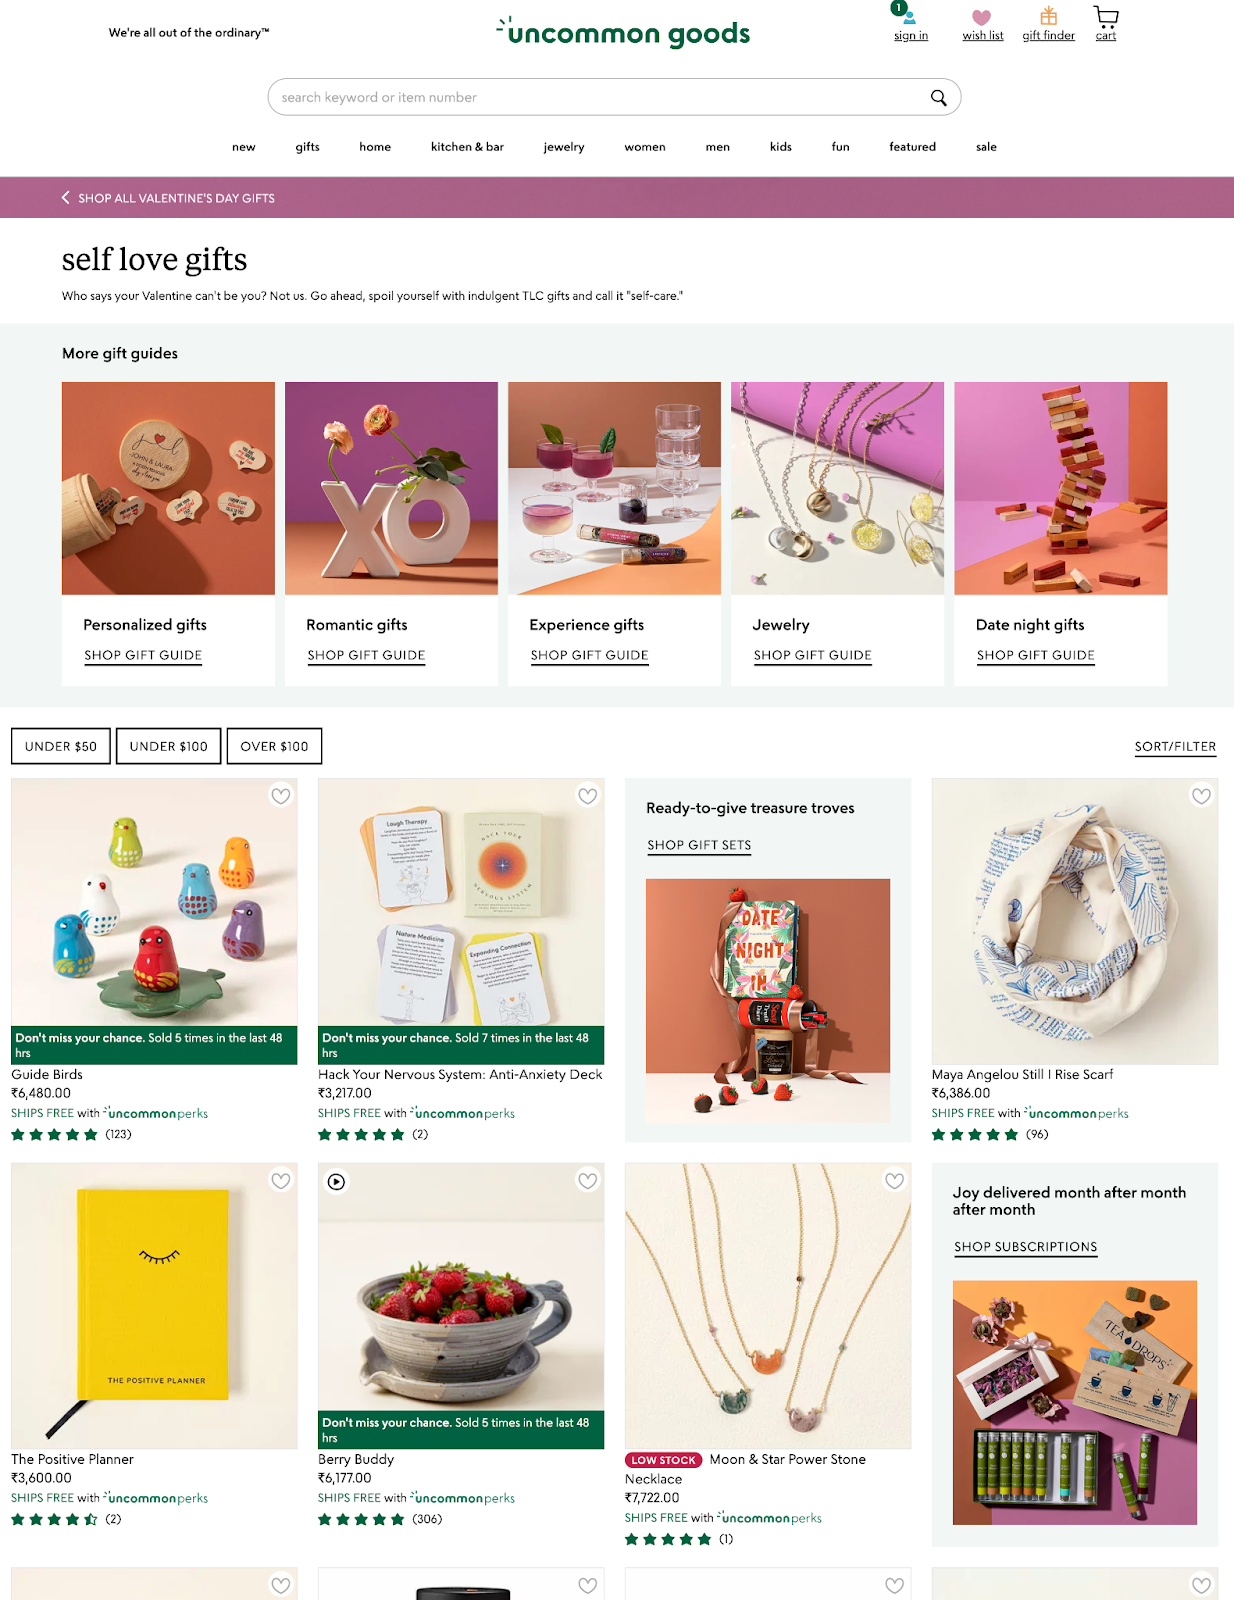1234x1600 pixels.
Task: Expand the kitchen & bar menu
Action: (467, 147)
